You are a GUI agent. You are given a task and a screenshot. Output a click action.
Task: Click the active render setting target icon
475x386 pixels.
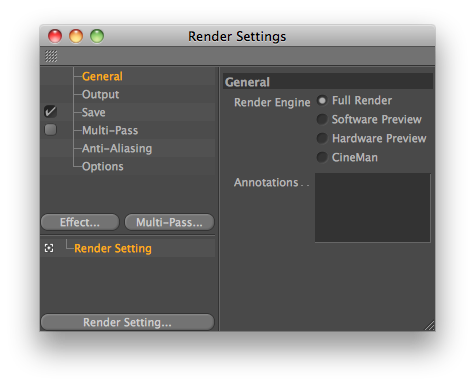click(x=49, y=248)
